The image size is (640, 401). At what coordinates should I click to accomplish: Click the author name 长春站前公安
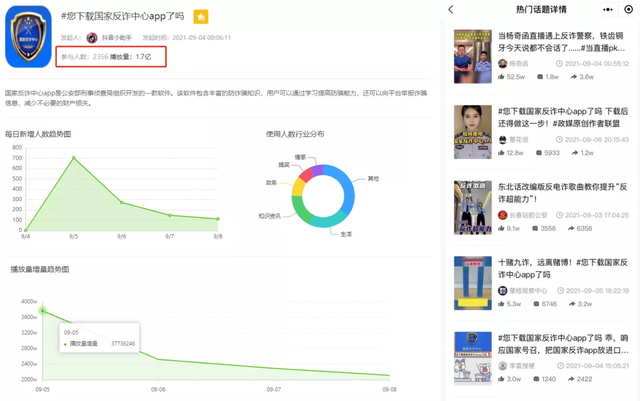point(528,215)
